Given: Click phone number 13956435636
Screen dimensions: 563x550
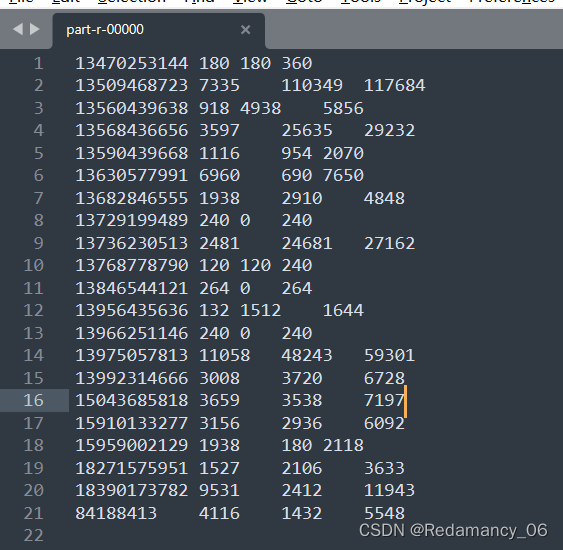Looking at the screenshot, I should point(131,310).
